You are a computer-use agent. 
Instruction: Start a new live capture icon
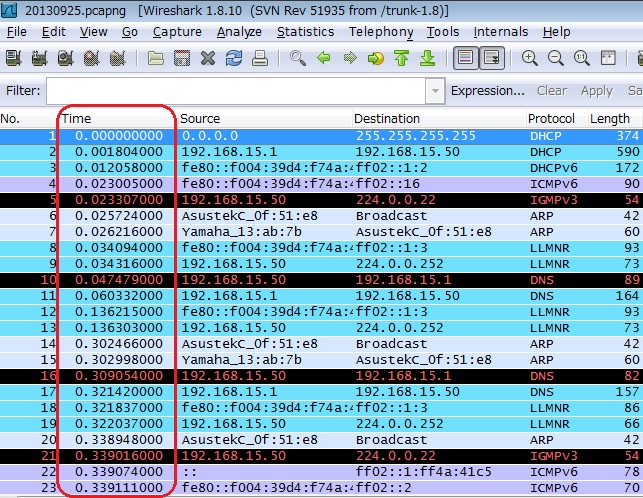[65, 58]
